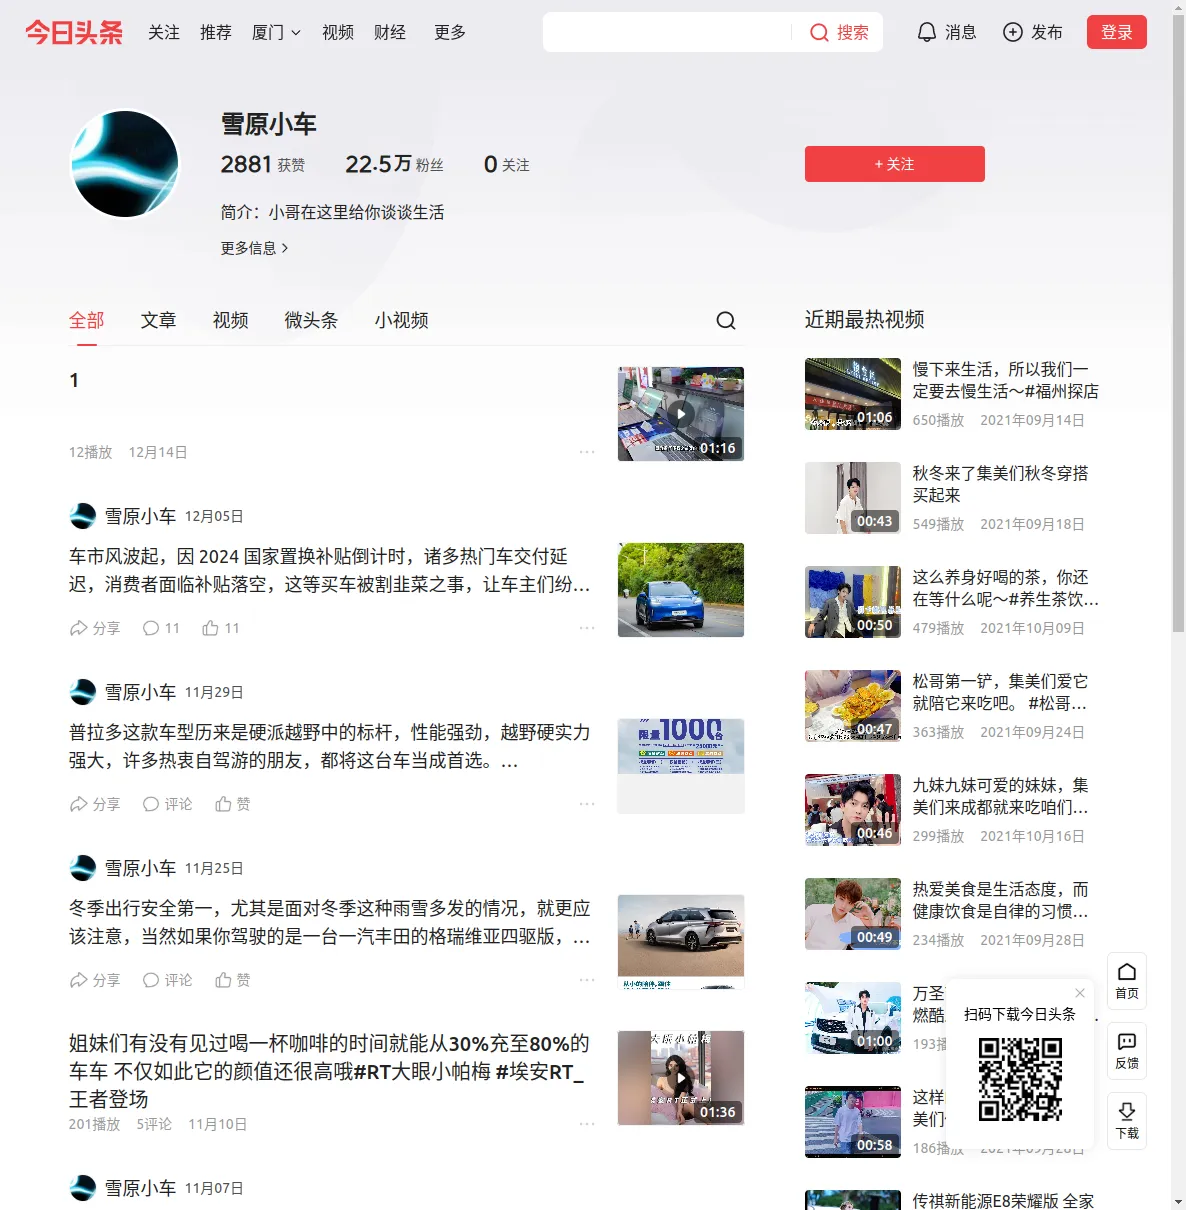The image size is (1186, 1210).
Task: Open the feed search magnifier icon
Action: click(x=726, y=320)
